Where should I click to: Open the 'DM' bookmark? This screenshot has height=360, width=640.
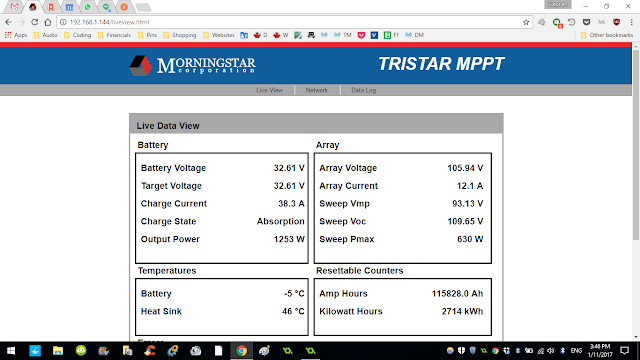[414, 35]
